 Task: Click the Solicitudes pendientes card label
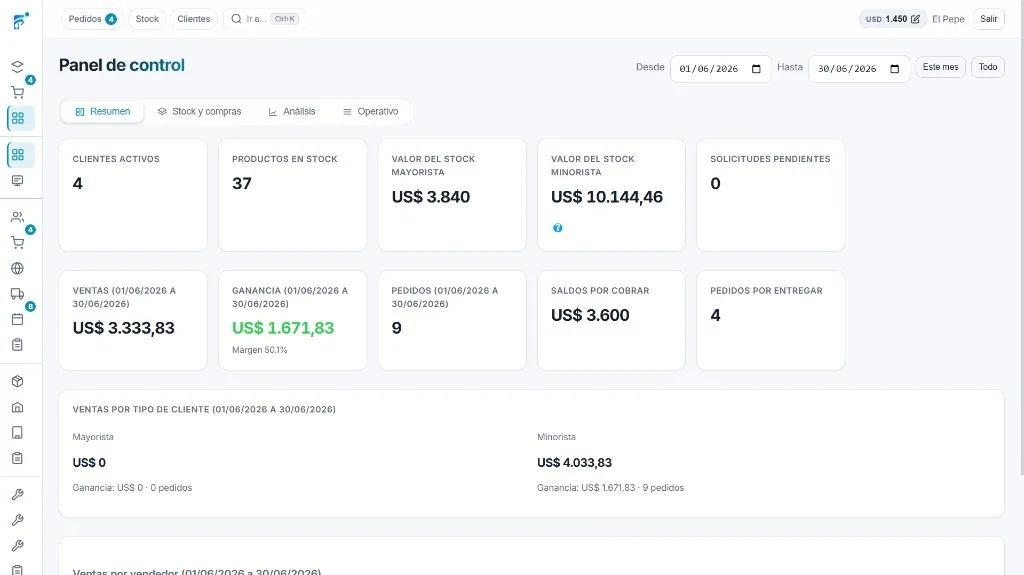[x=771, y=159]
